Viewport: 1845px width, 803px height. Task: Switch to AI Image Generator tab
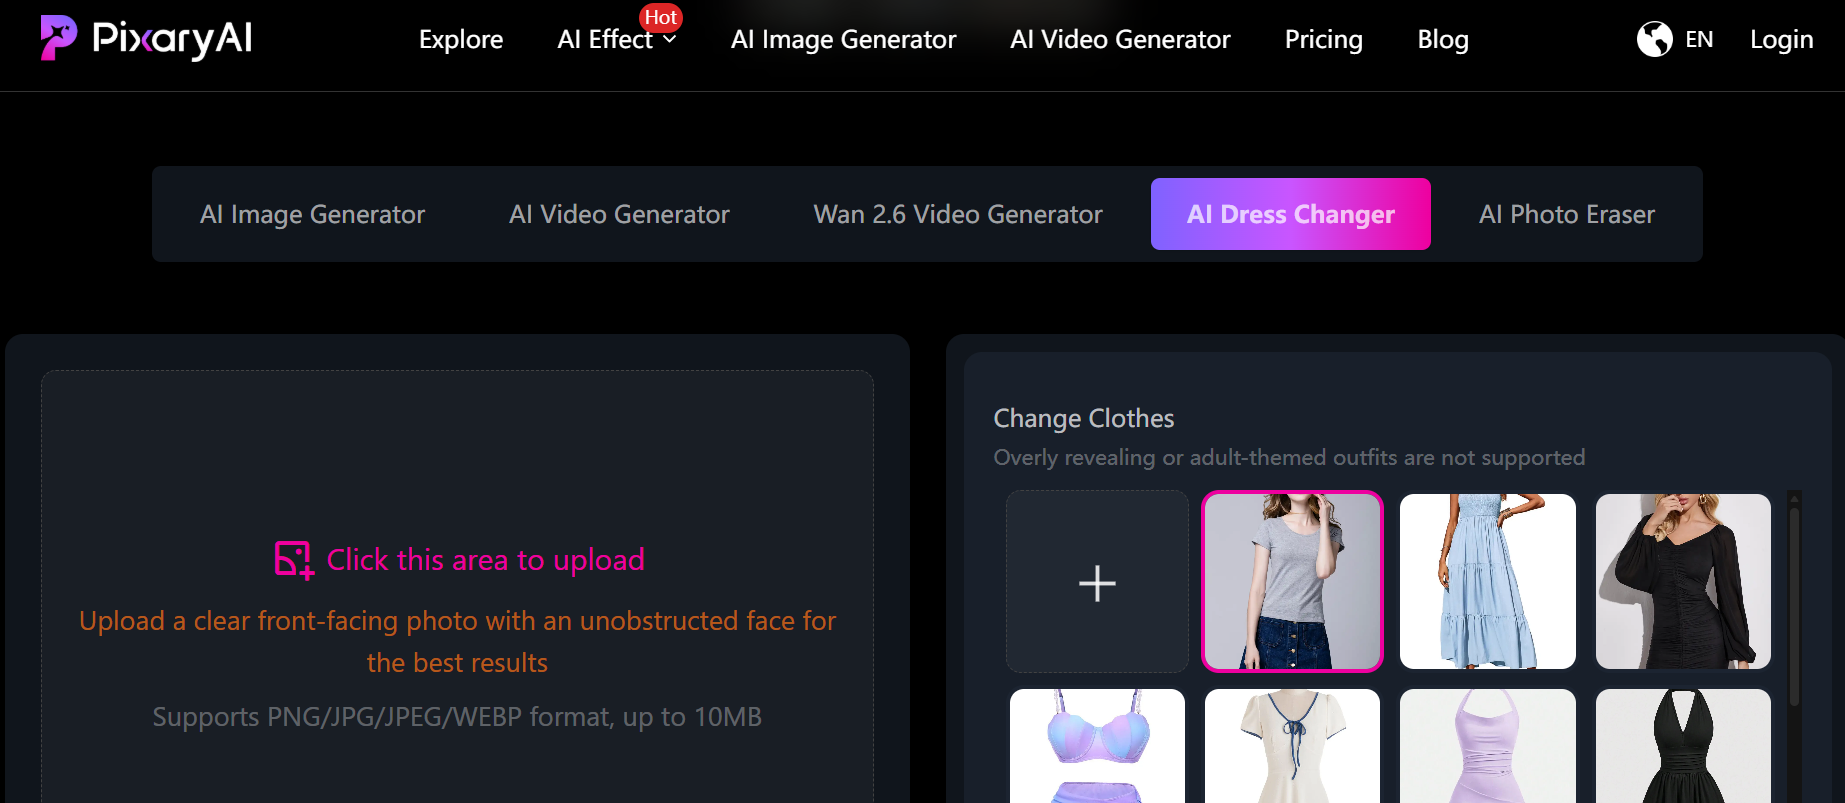point(312,214)
